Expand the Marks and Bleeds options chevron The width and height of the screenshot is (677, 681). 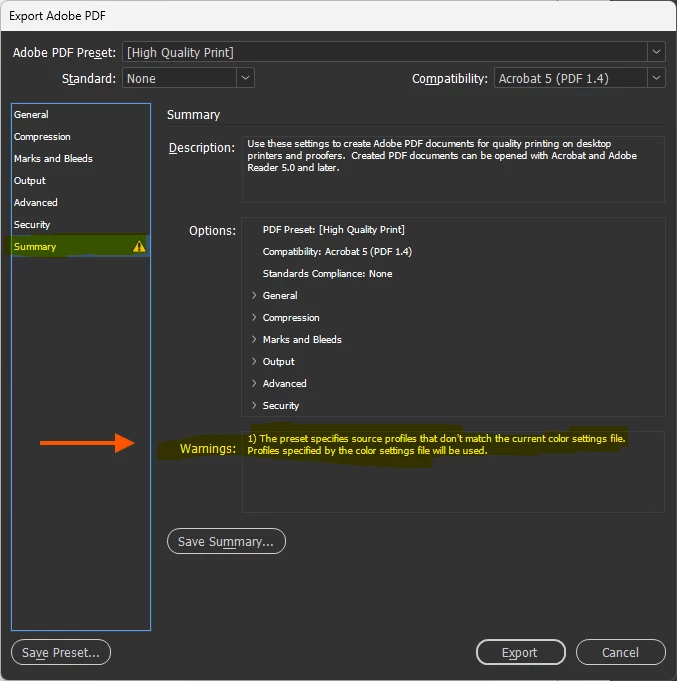(254, 339)
